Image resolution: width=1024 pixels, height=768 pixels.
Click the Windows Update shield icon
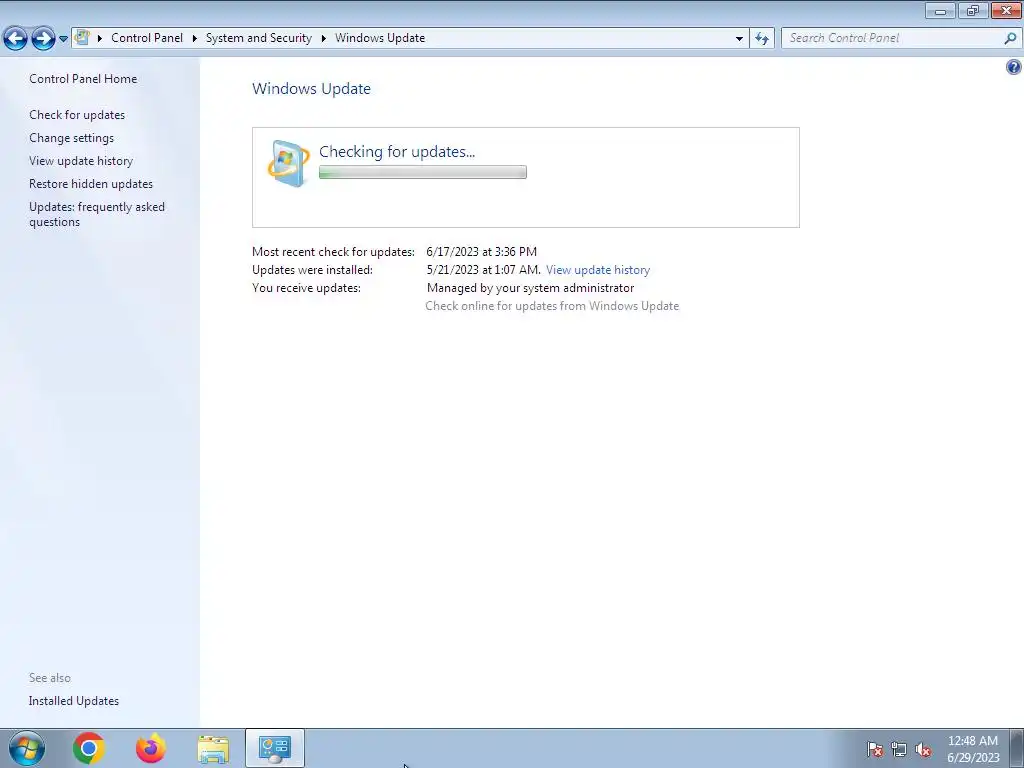click(x=289, y=163)
